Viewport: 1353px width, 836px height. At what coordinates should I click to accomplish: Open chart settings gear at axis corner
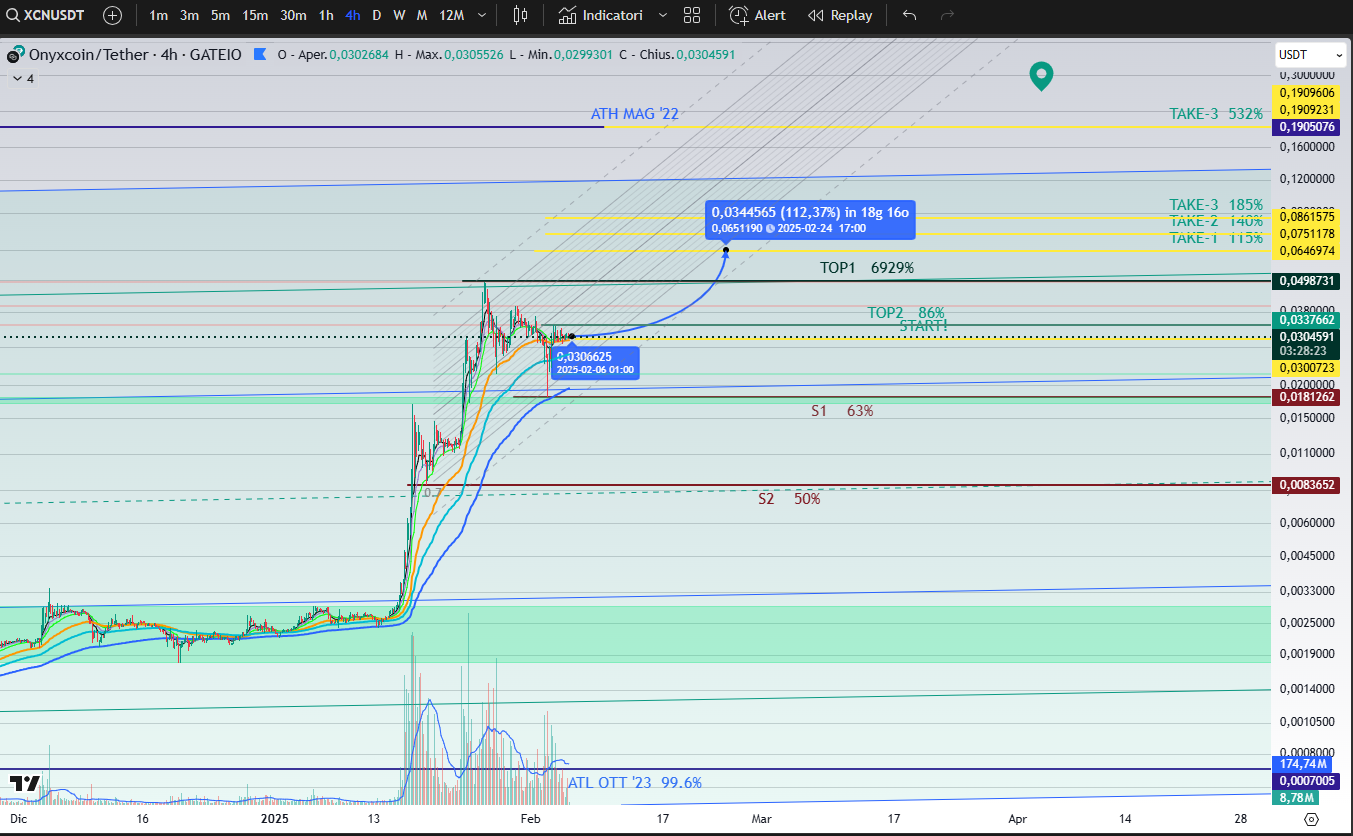1312,819
